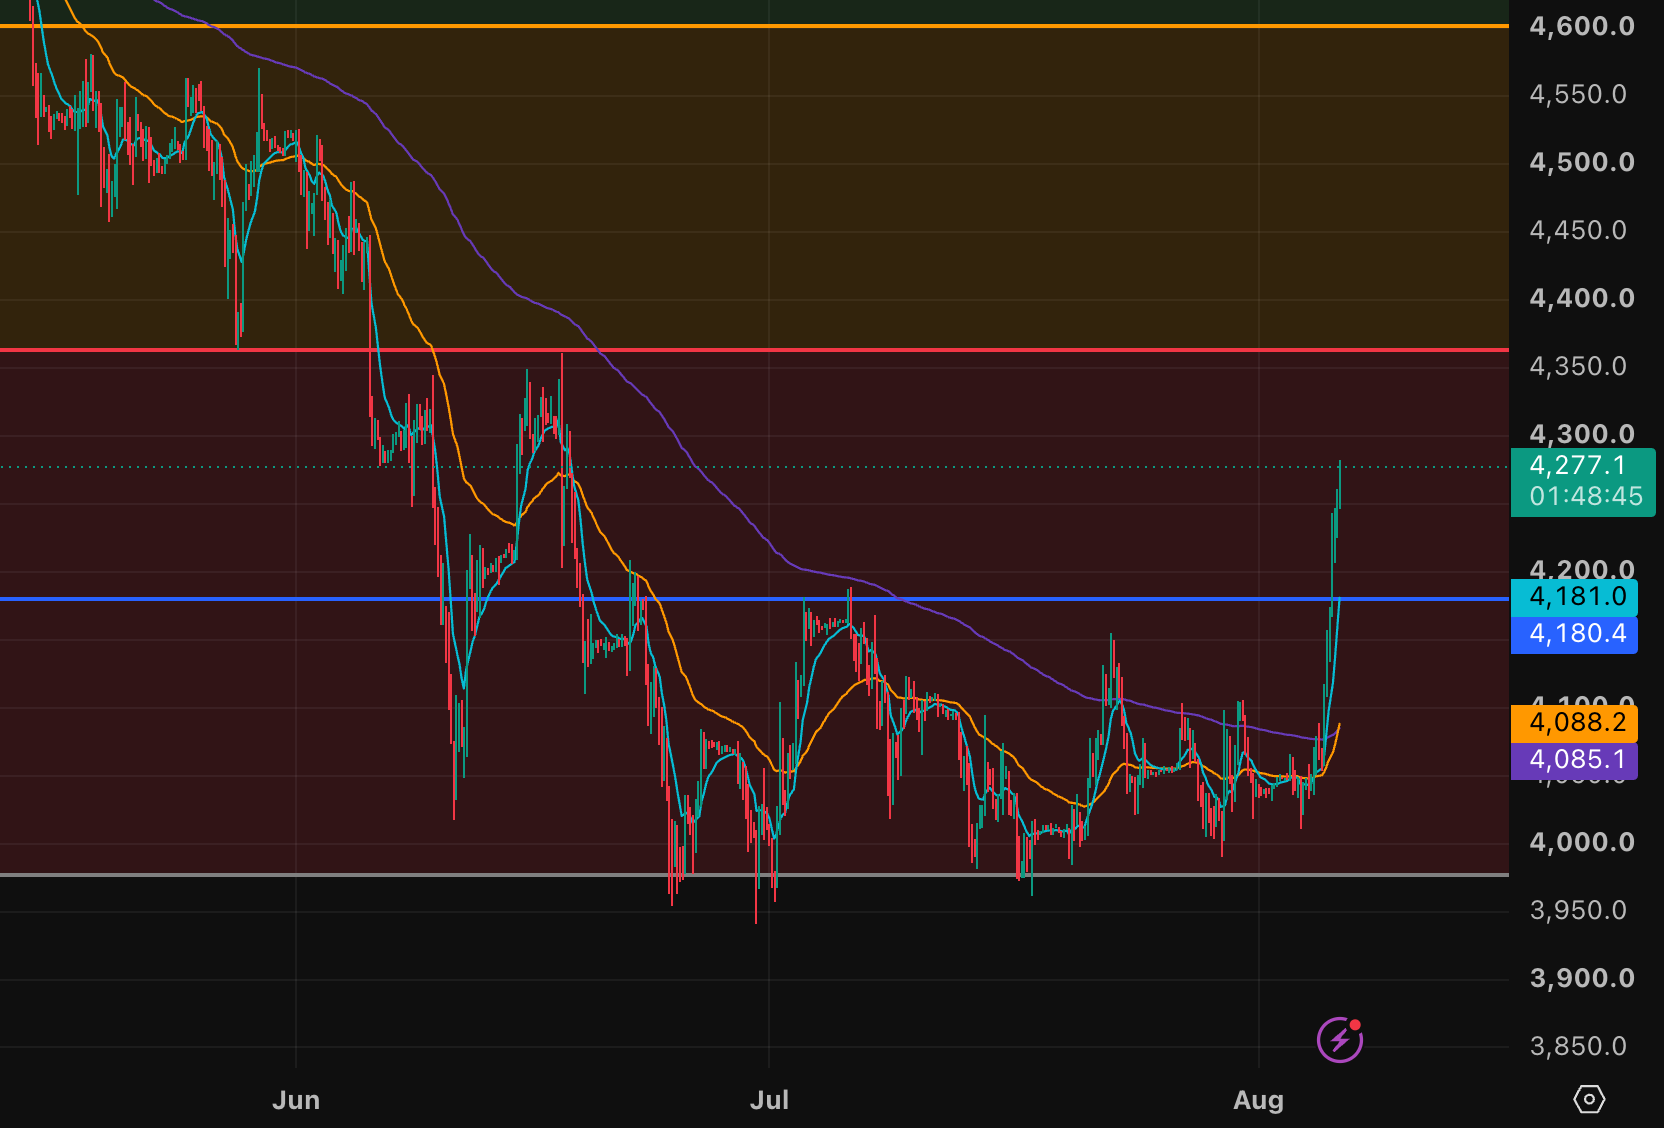
Task: Tap the purple lightning bolt icon
Action: coord(1340,1040)
